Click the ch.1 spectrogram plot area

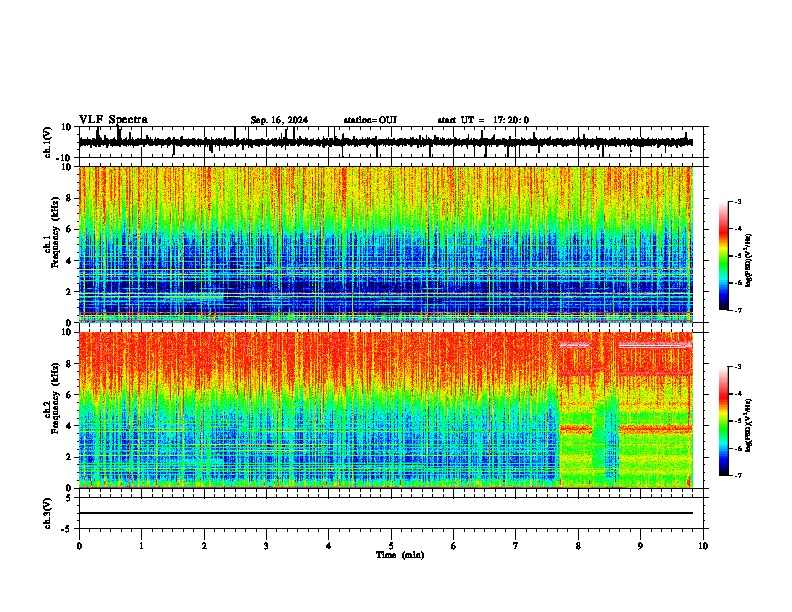pyautogui.click(x=386, y=244)
